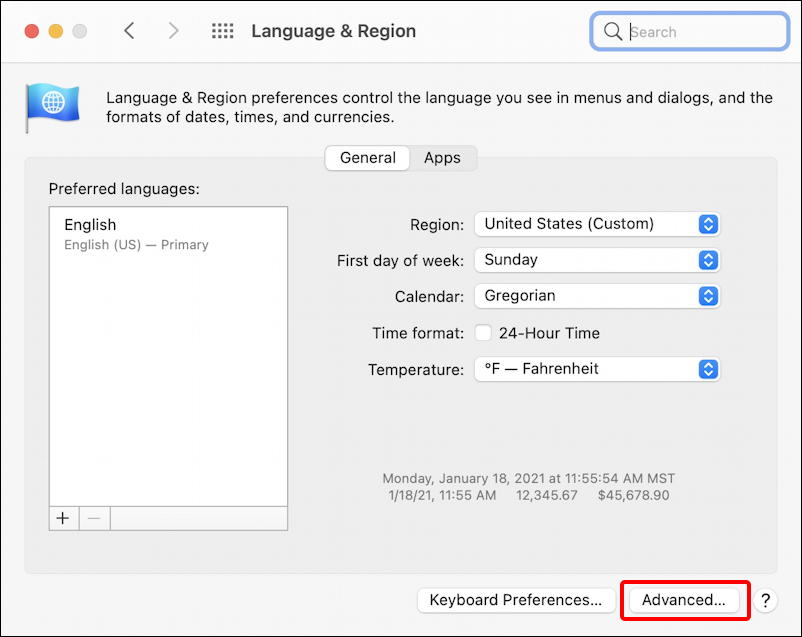Enable the 24-Hour Time checkbox
Viewport: 802px width, 637px height.
(x=483, y=333)
